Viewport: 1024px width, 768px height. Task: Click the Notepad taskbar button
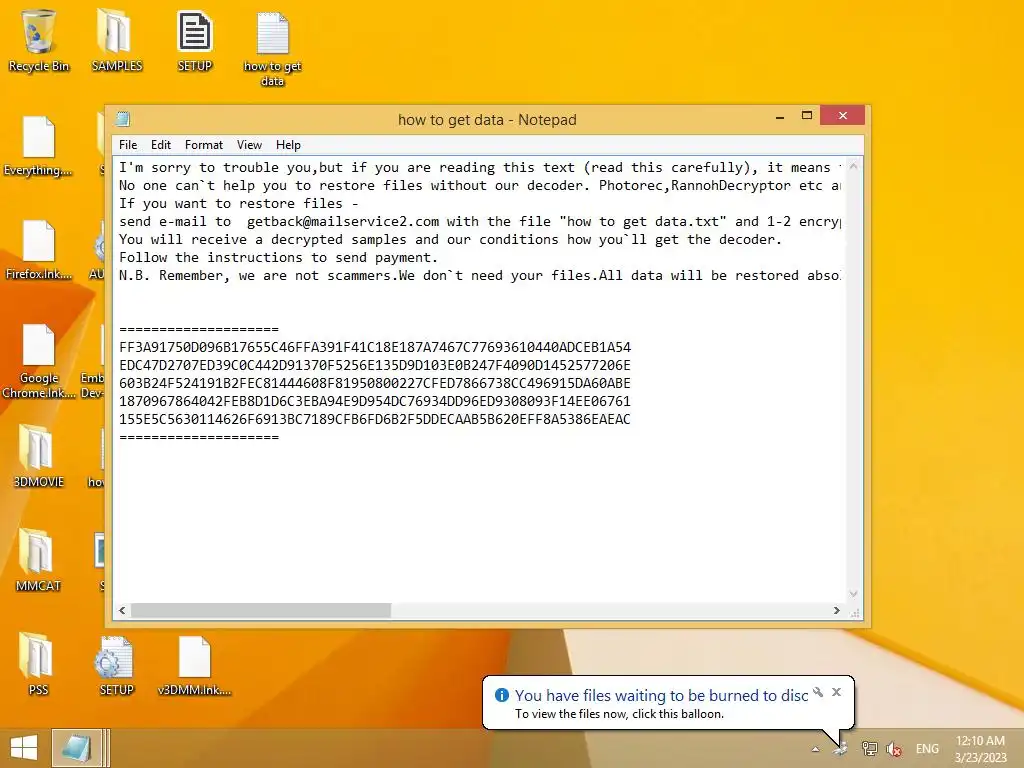76,748
